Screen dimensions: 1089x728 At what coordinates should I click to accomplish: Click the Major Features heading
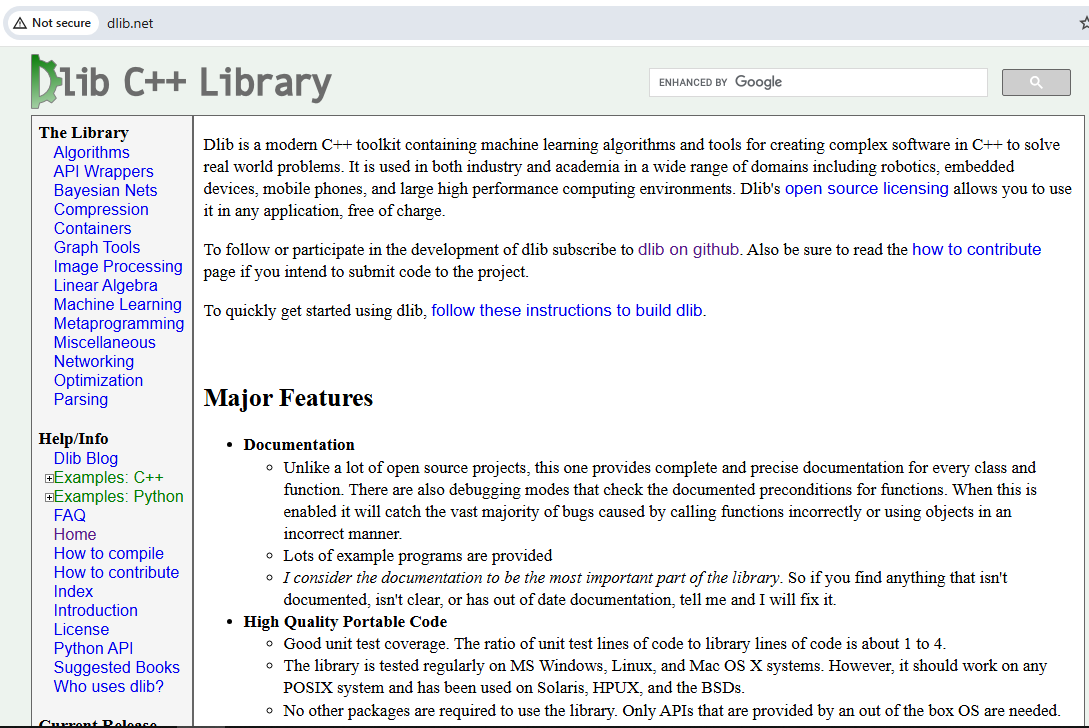pyautogui.click(x=288, y=398)
